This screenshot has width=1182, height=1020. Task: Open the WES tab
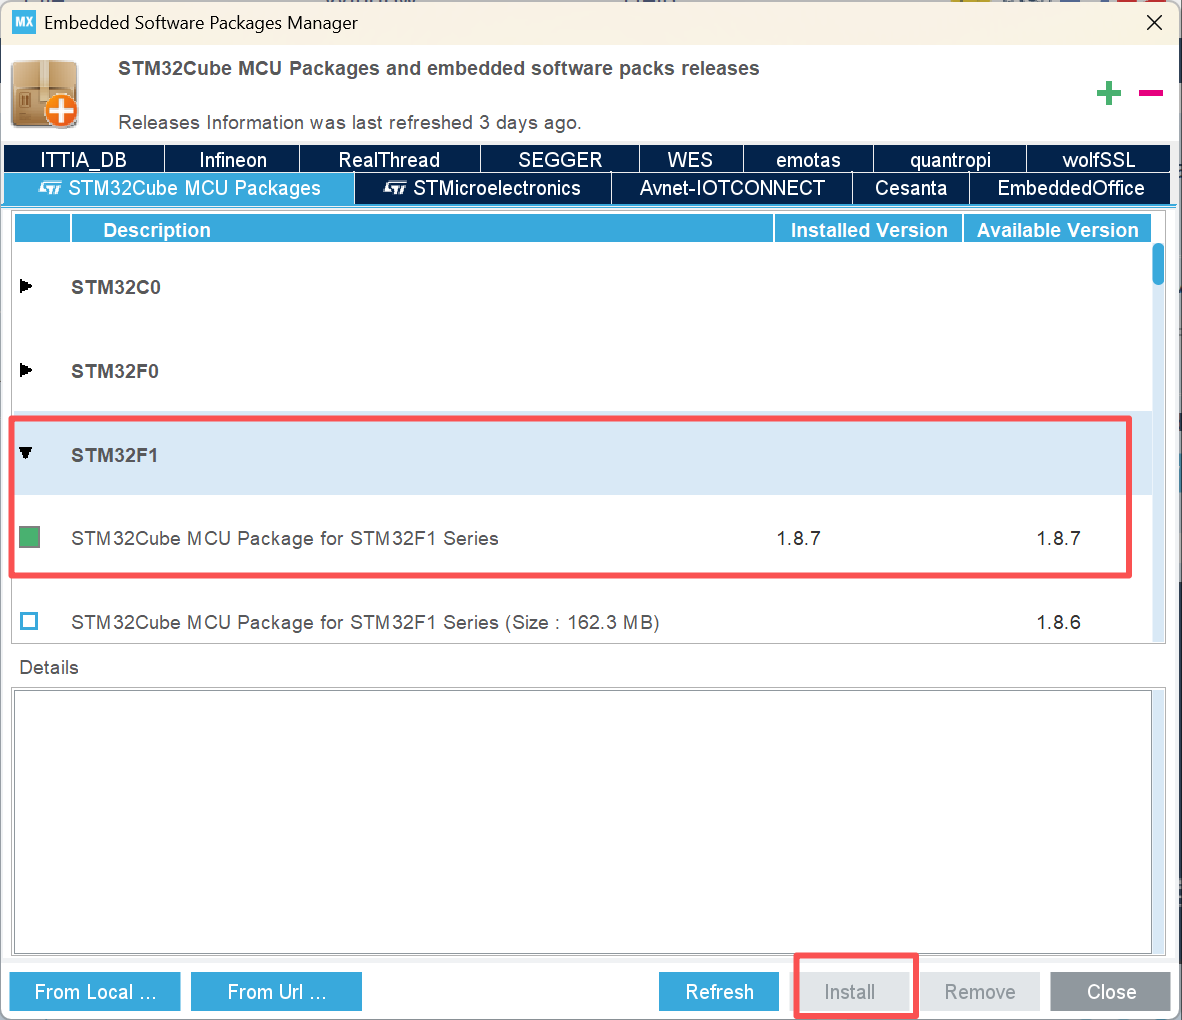tap(690, 159)
